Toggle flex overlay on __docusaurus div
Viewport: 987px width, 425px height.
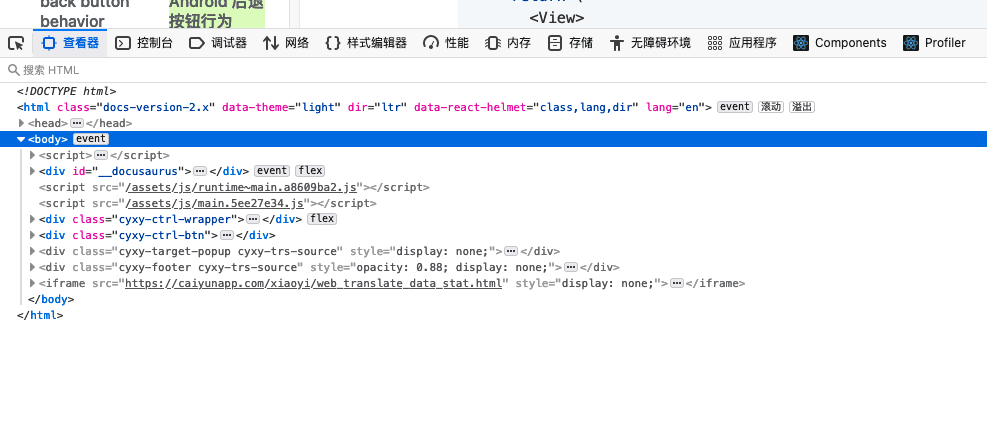tap(310, 171)
